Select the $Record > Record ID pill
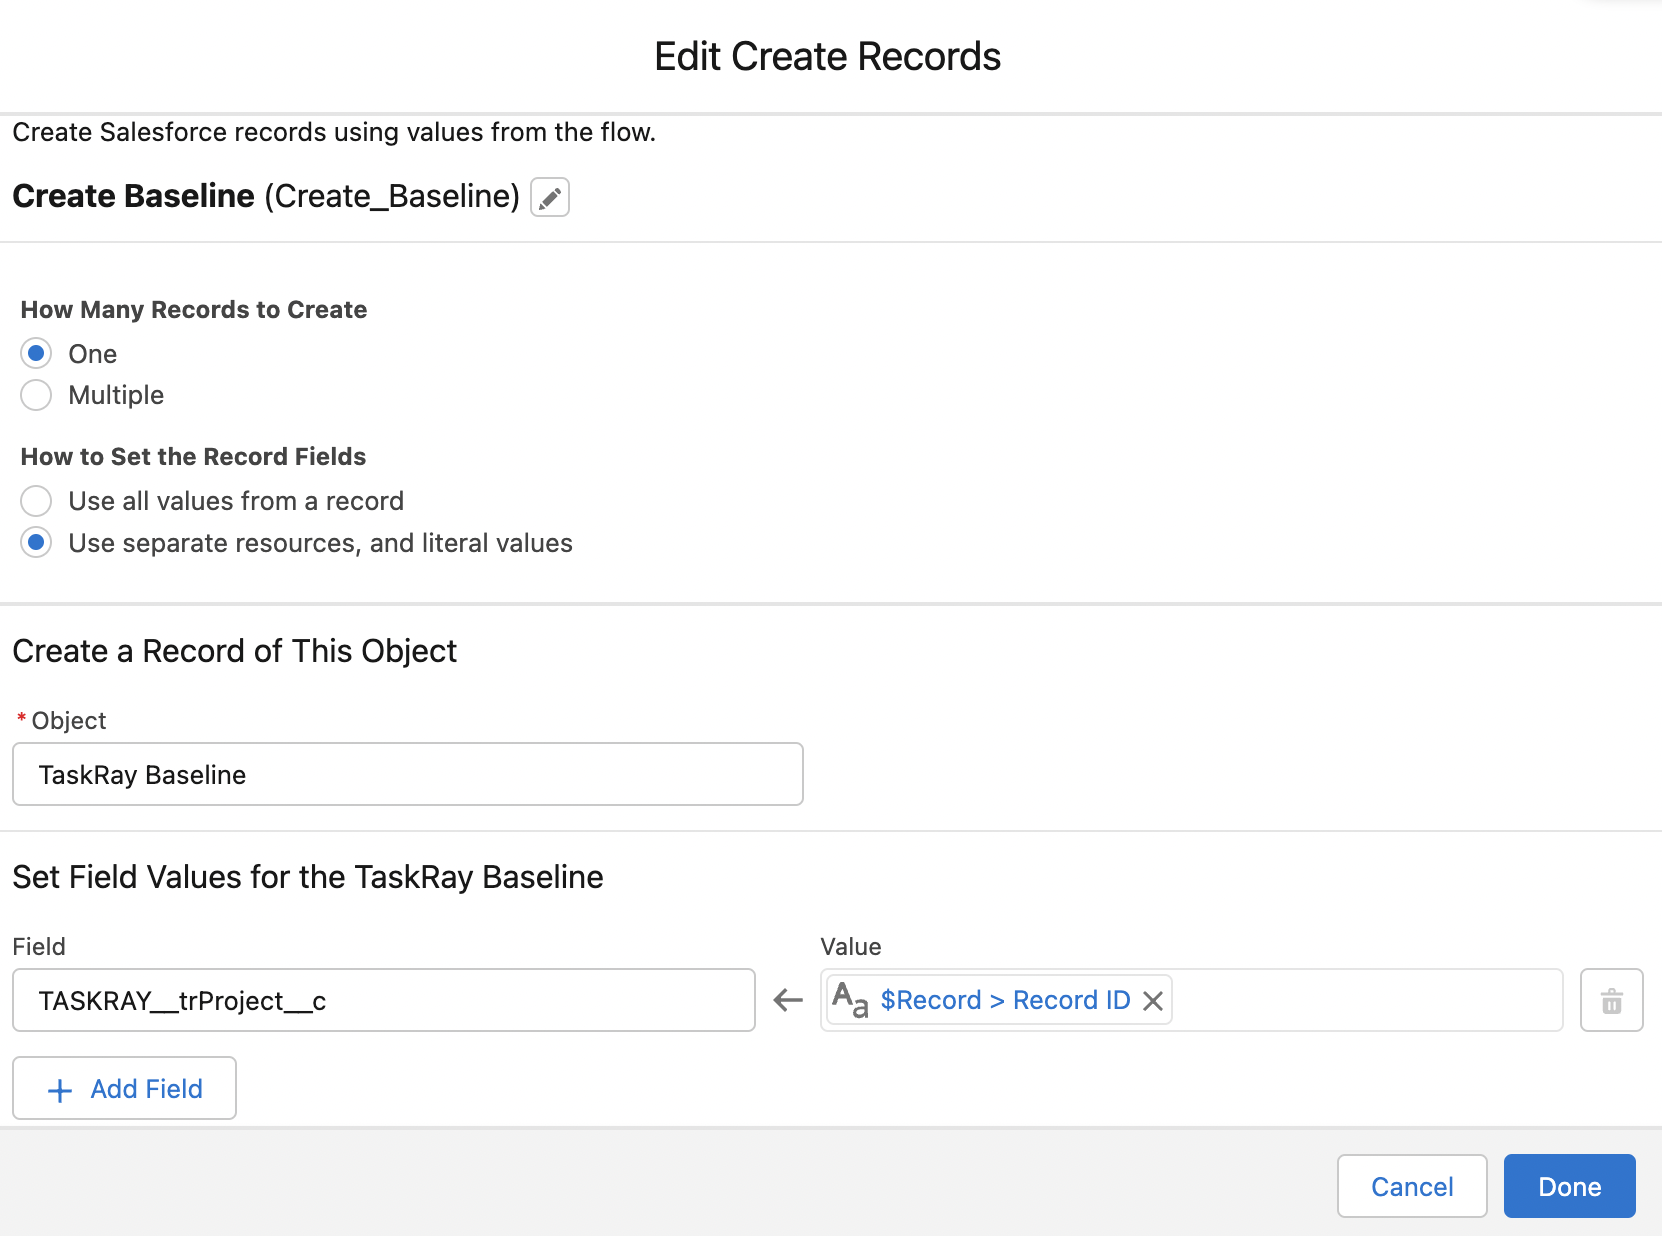The width and height of the screenshot is (1662, 1236). [1003, 999]
